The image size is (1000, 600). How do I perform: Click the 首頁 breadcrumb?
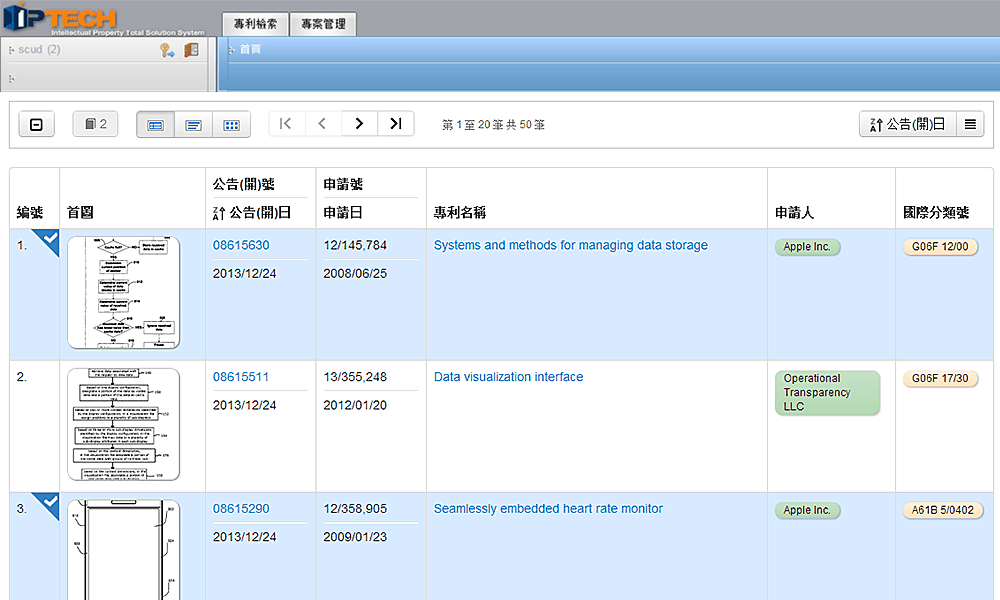pos(250,49)
